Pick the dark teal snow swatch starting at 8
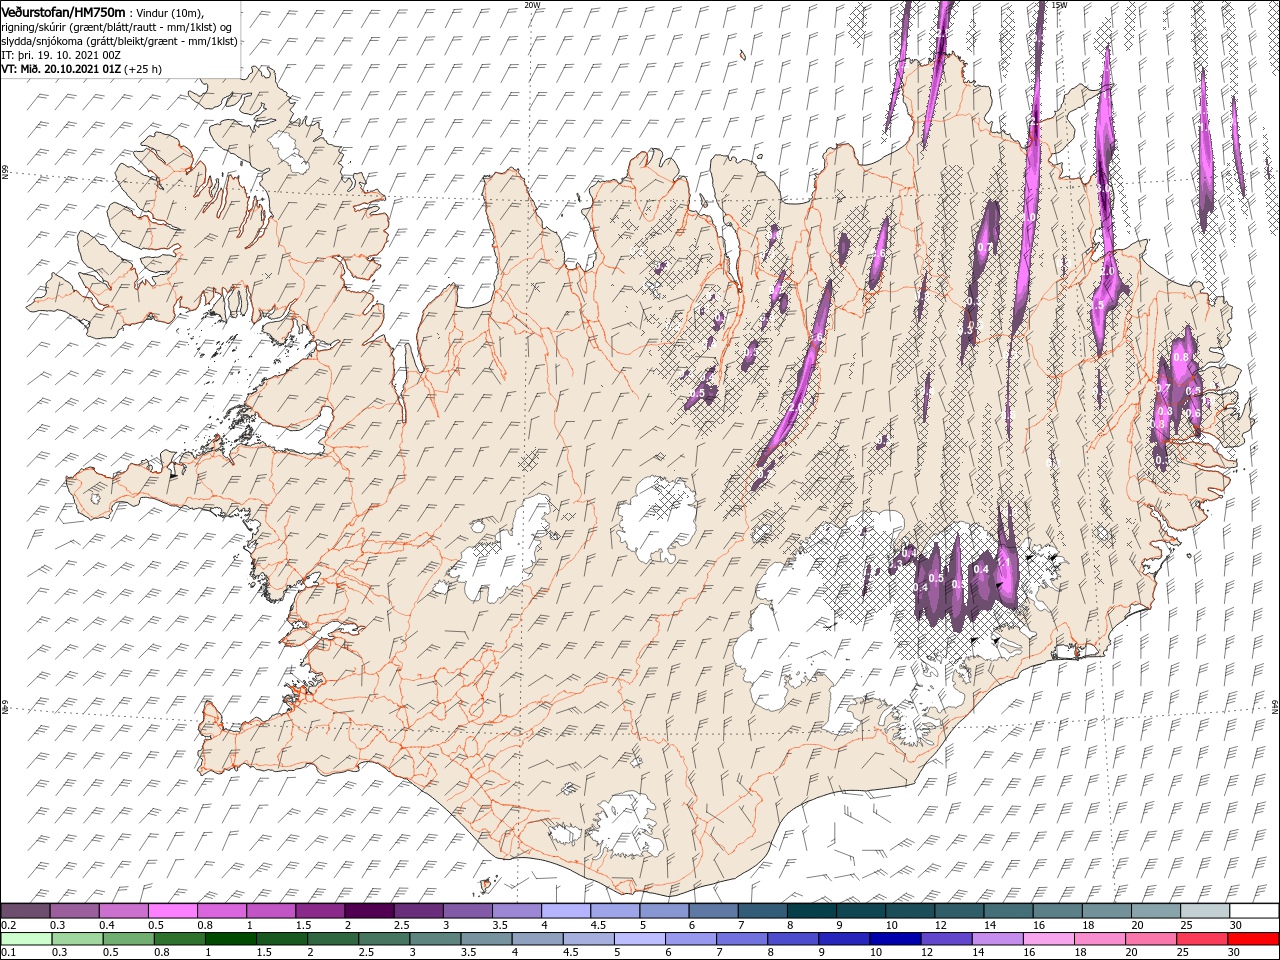The width and height of the screenshot is (1280, 960). coord(812,910)
